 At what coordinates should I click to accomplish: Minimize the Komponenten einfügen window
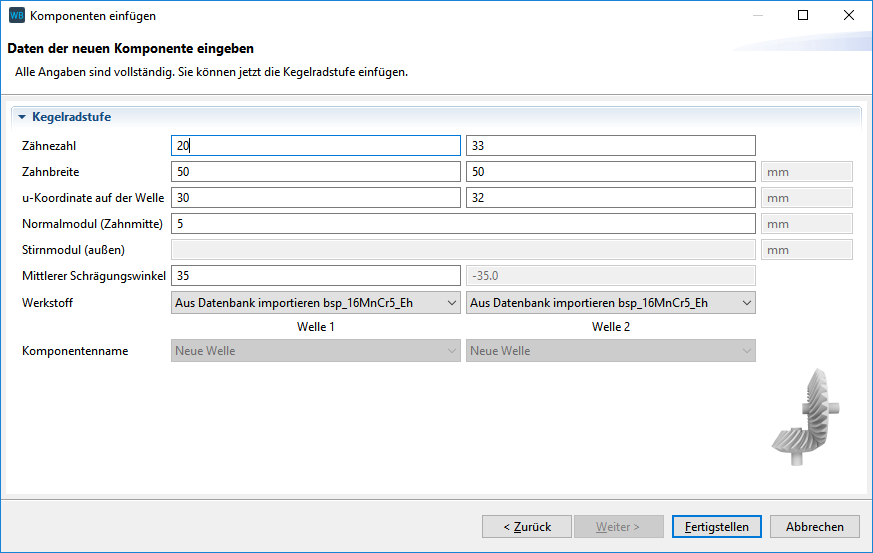pos(757,16)
